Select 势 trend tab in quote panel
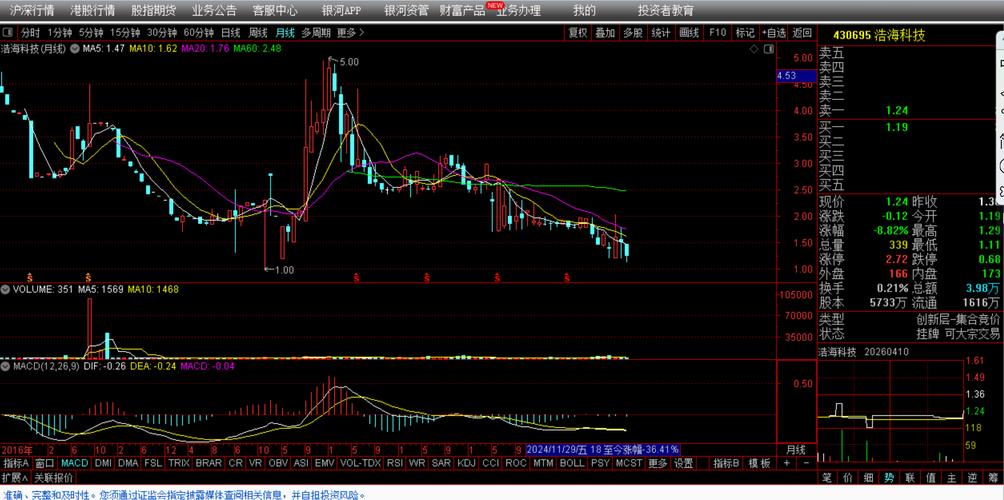 pyautogui.click(x=889, y=477)
